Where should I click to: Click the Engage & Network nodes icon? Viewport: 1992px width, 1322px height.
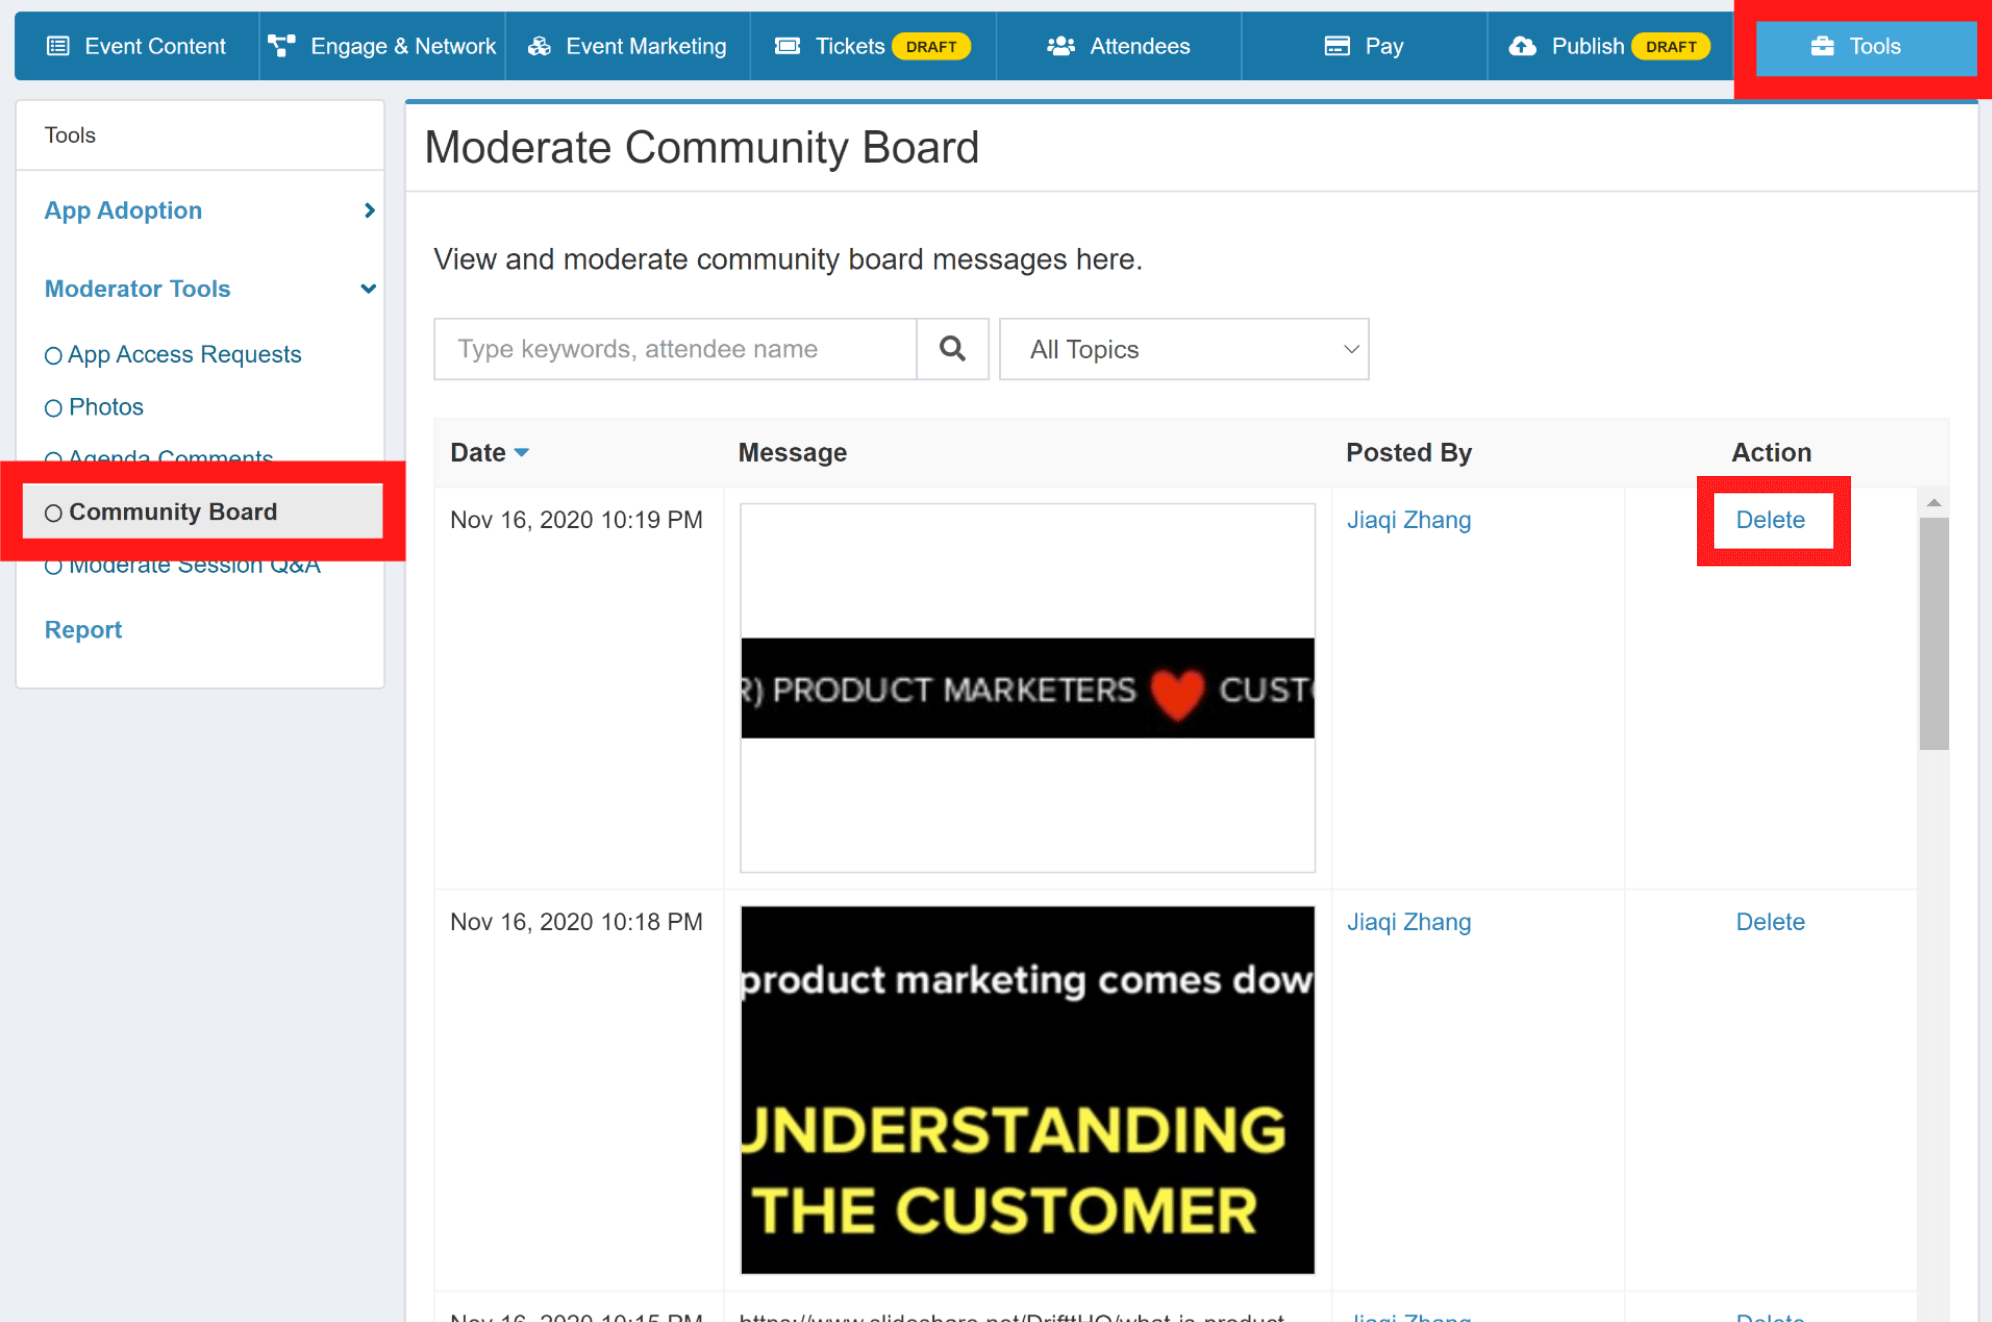pos(282,46)
